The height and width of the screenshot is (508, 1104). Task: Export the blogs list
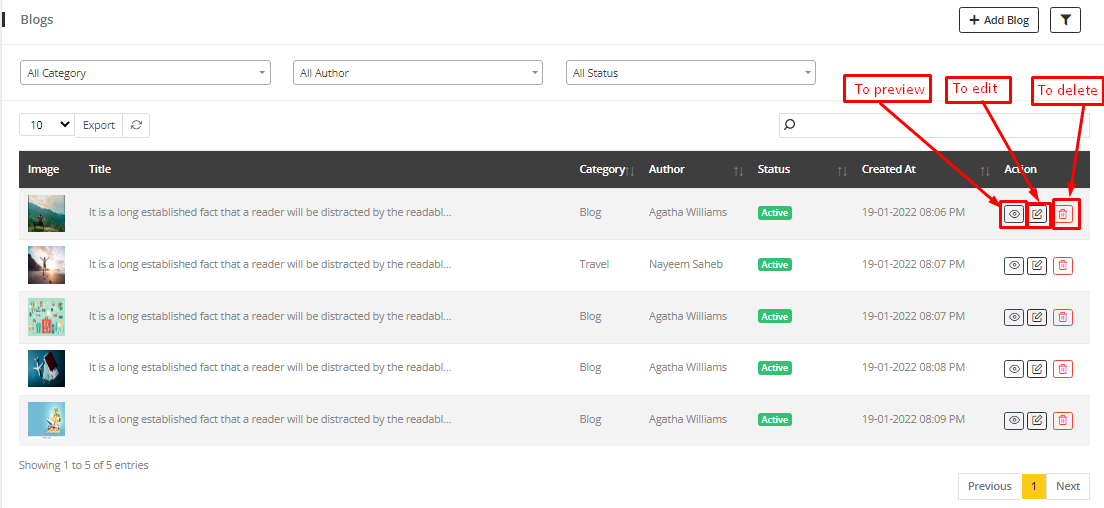tap(99, 125)
